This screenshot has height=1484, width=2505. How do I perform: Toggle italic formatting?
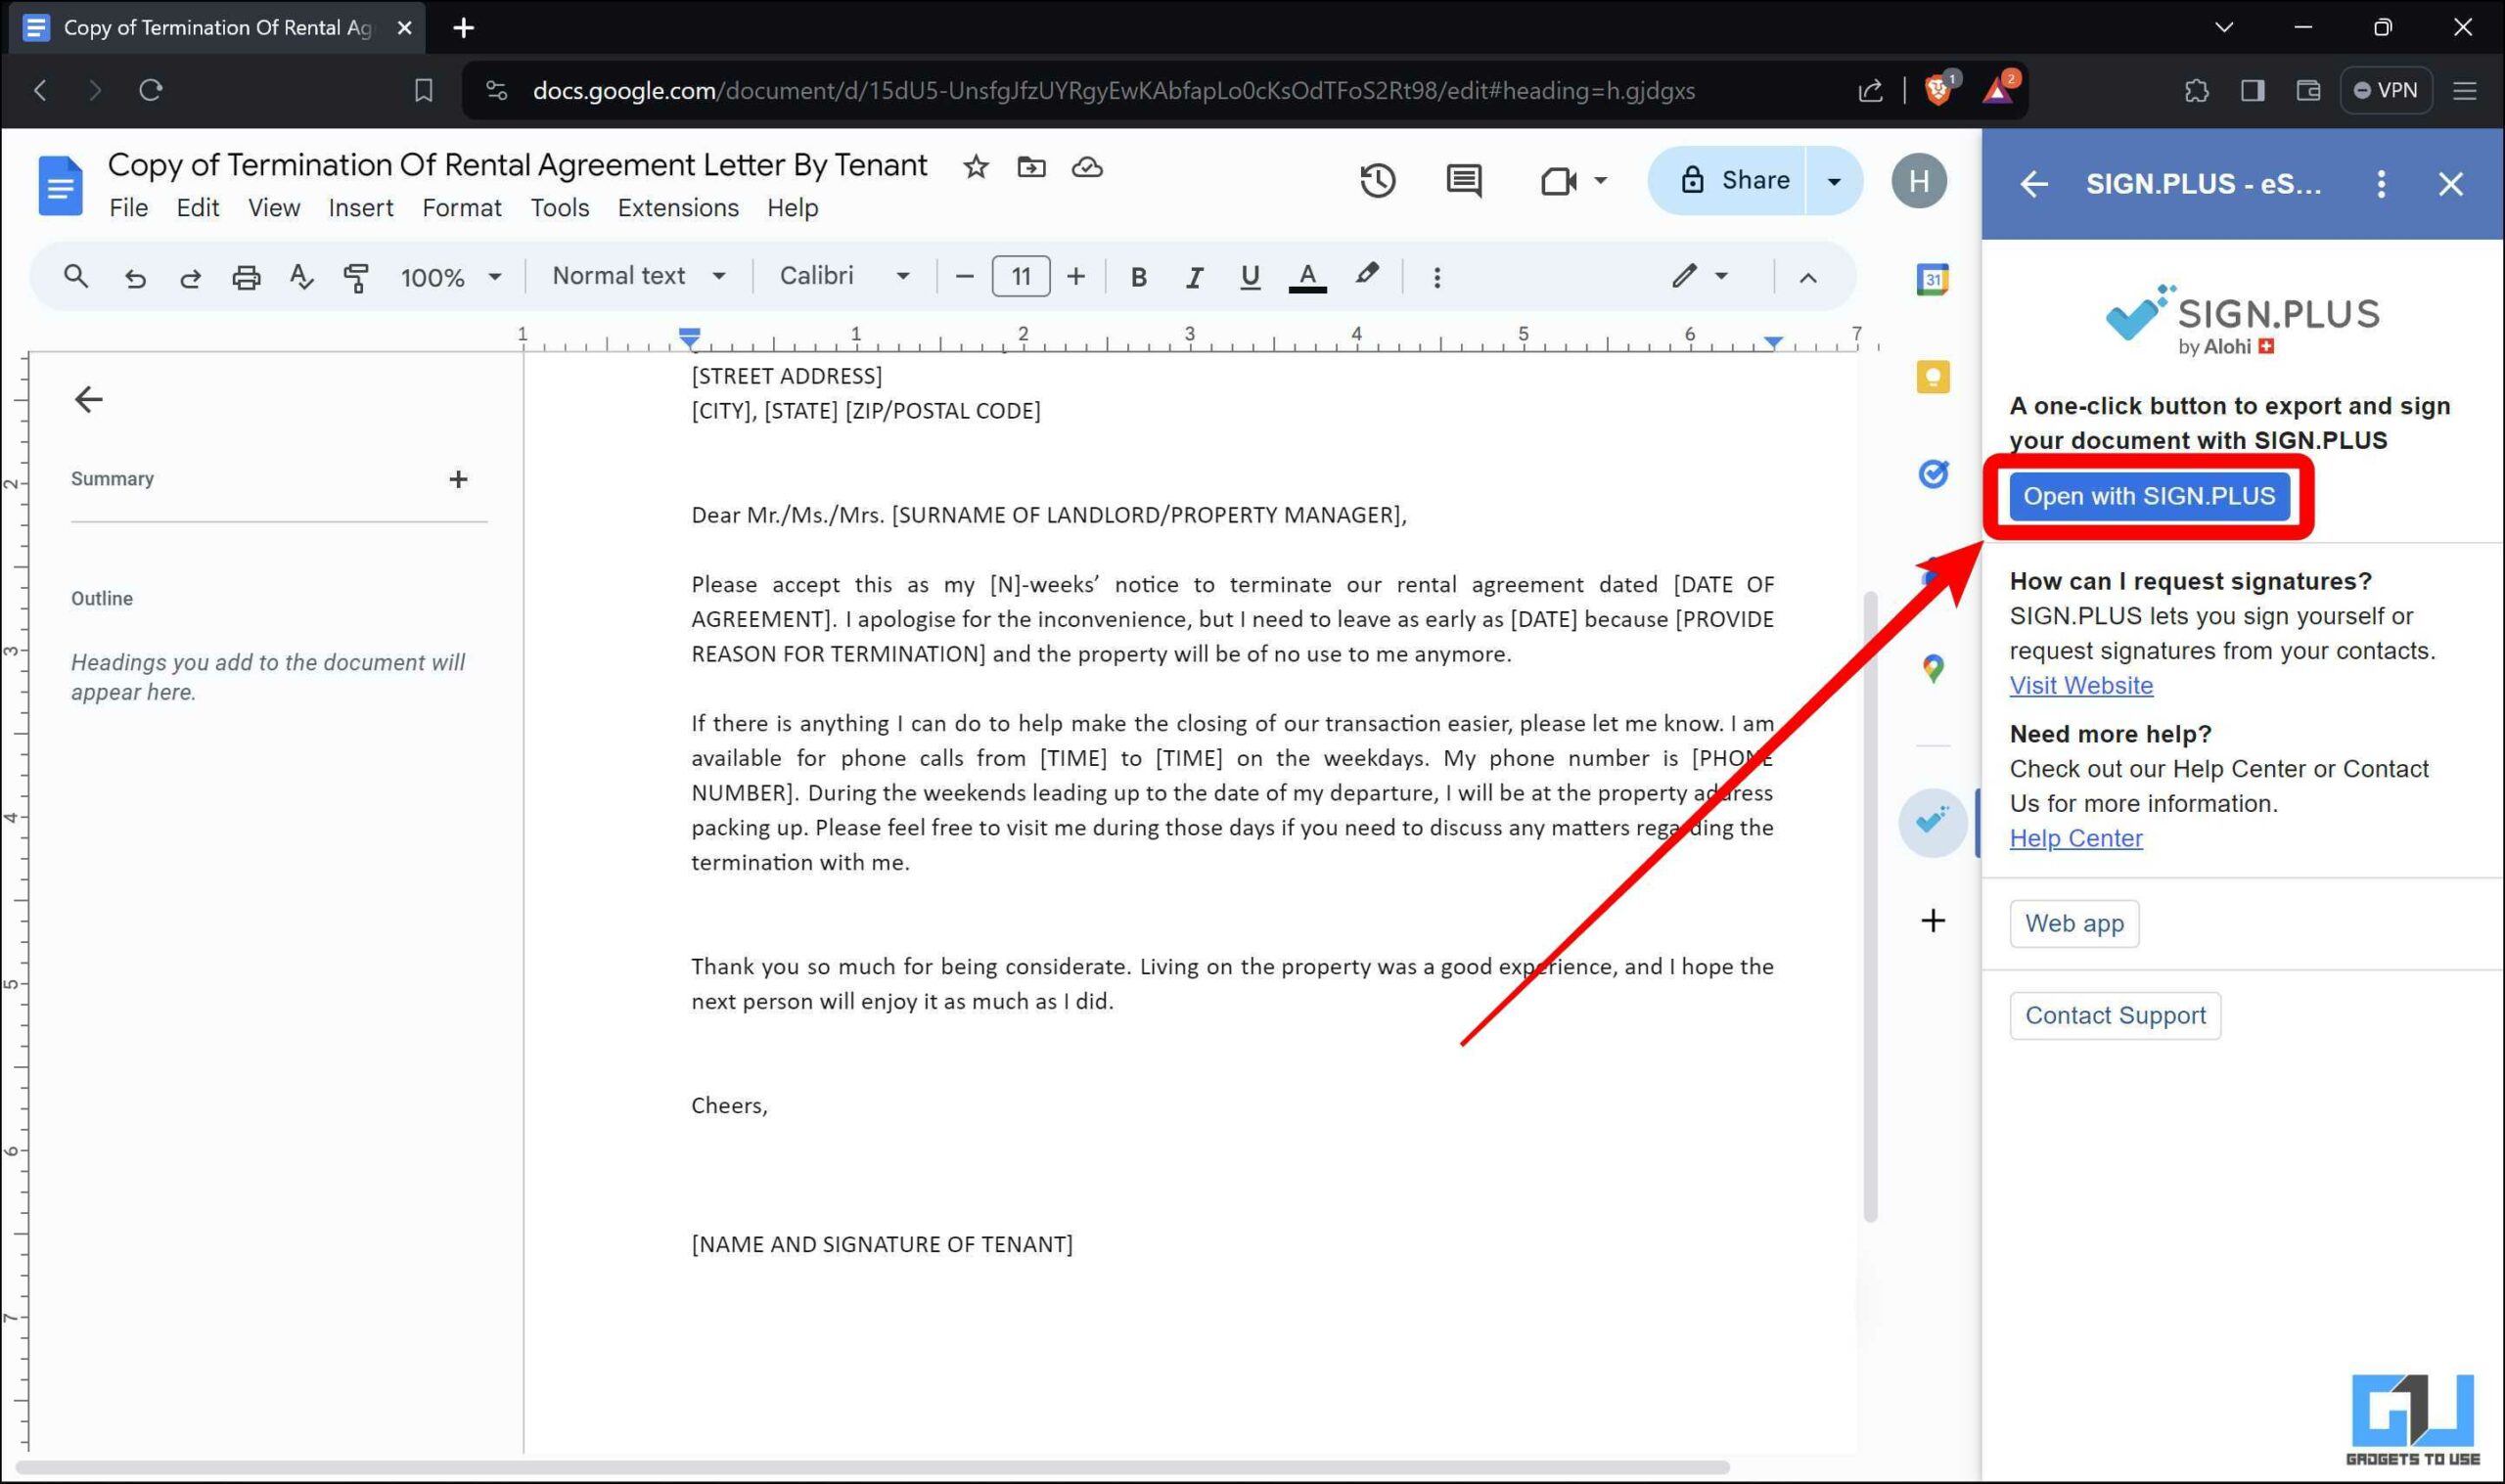(x=1193, y=277)
